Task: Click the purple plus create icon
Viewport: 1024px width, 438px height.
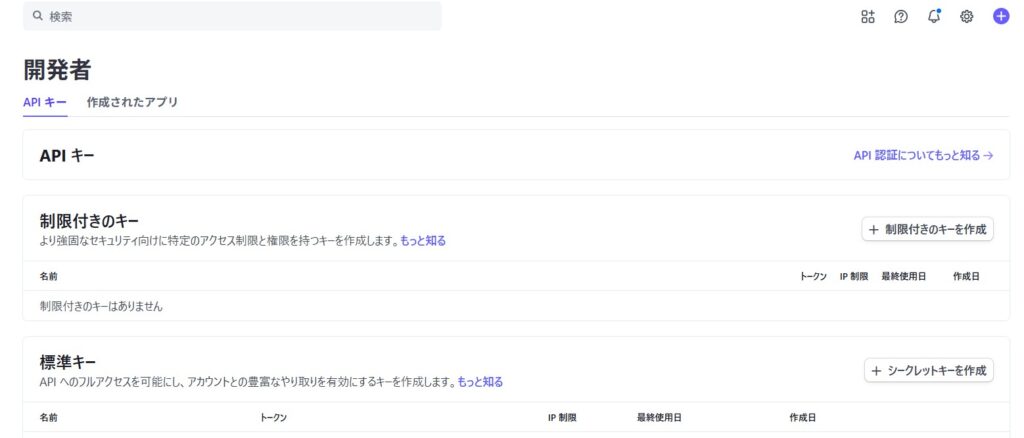Action: pos(1000,16)
